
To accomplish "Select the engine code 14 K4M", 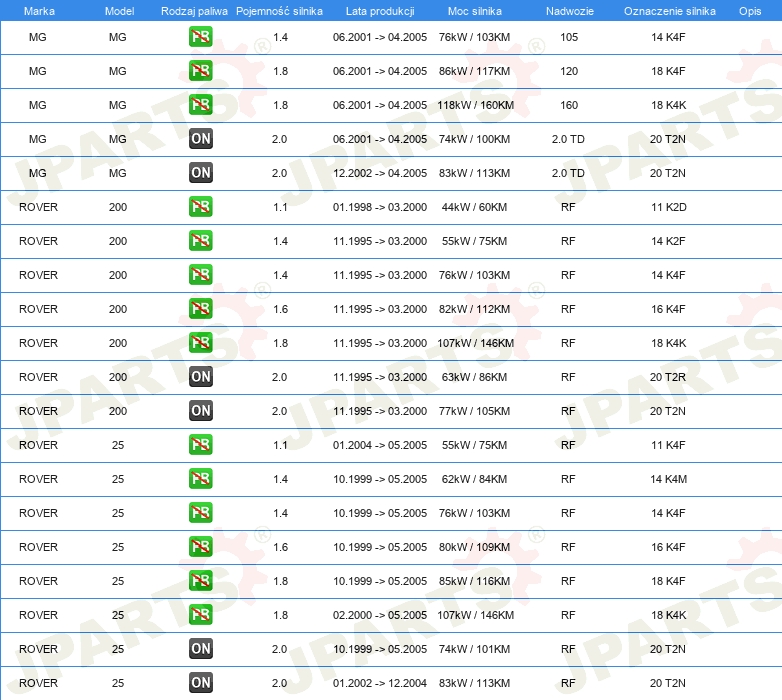I will [668, 479].
